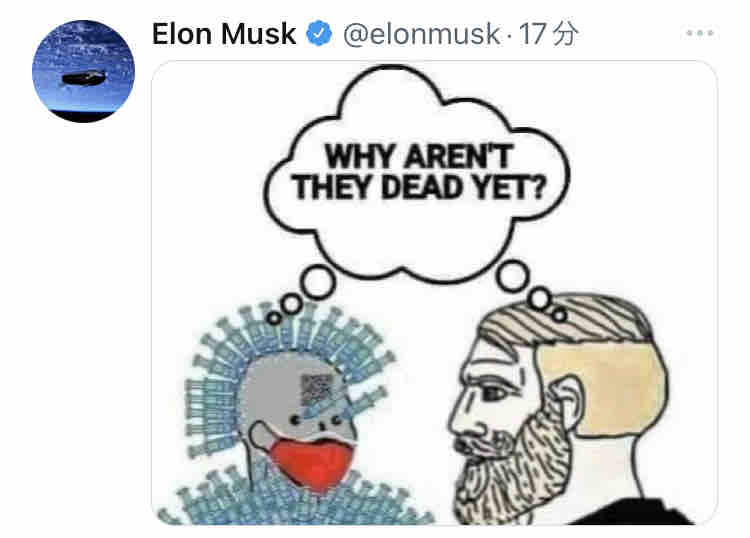Viewport: 750px width, 538px height.
Task: Click the @elonmusk handle
Action: pyautogui.click(x=421, y=34)
